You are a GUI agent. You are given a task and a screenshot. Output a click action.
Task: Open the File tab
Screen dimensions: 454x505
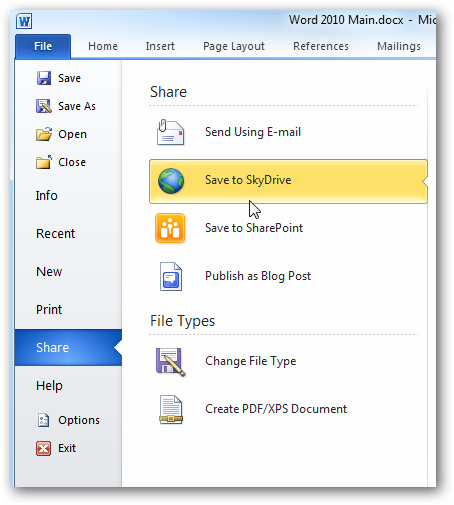[x=43, y=46]
